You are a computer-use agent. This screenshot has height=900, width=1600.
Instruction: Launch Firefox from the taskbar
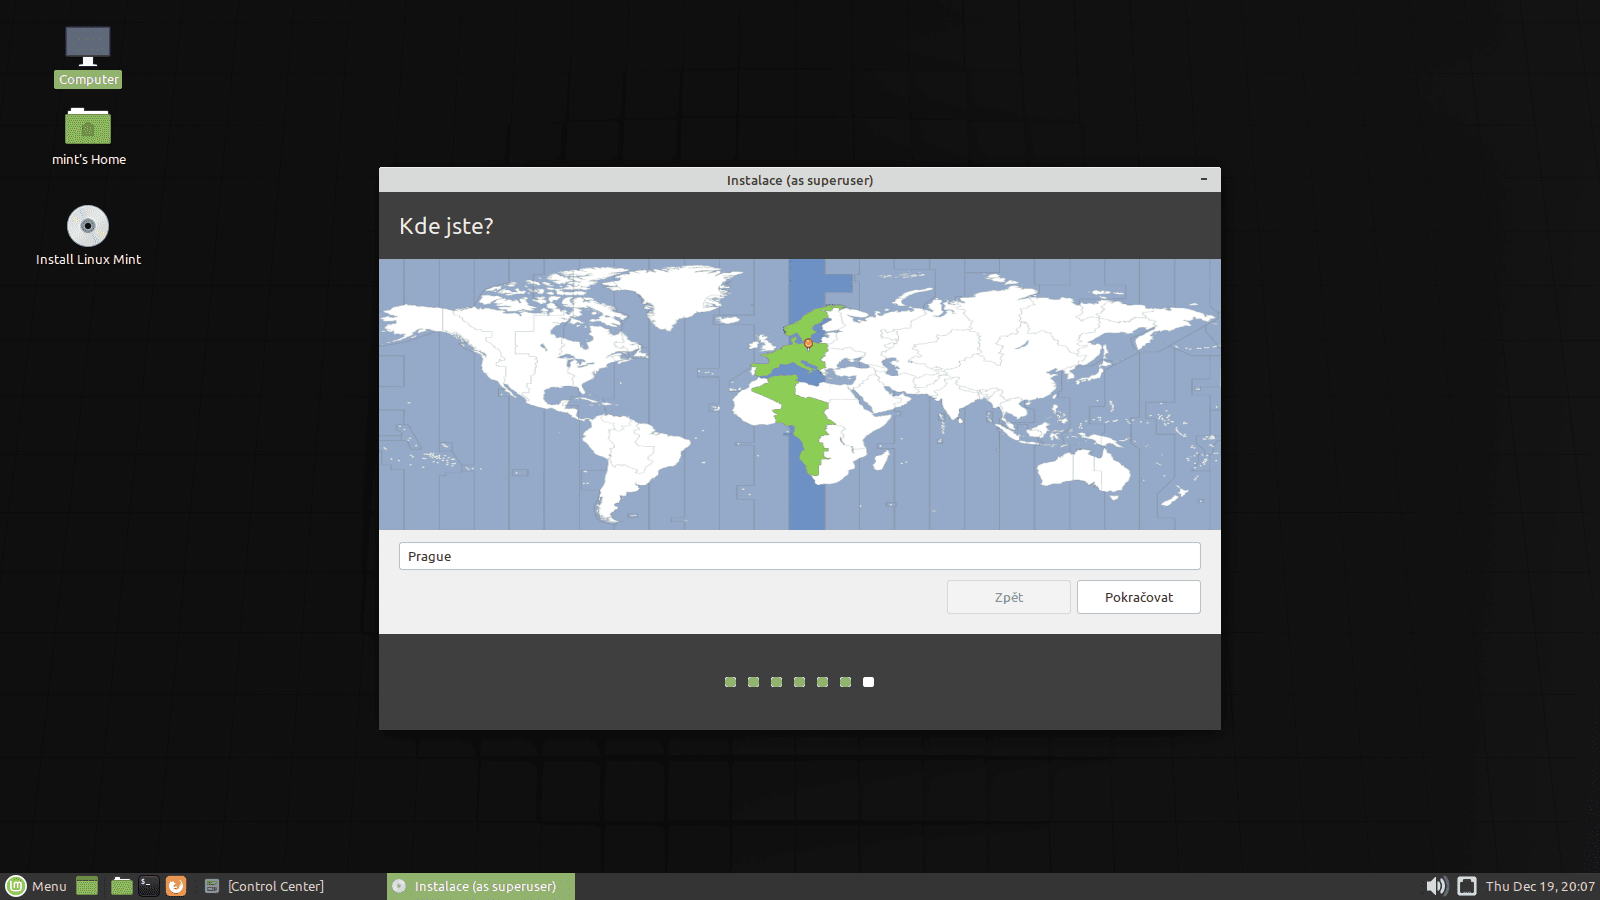point(177,886)
